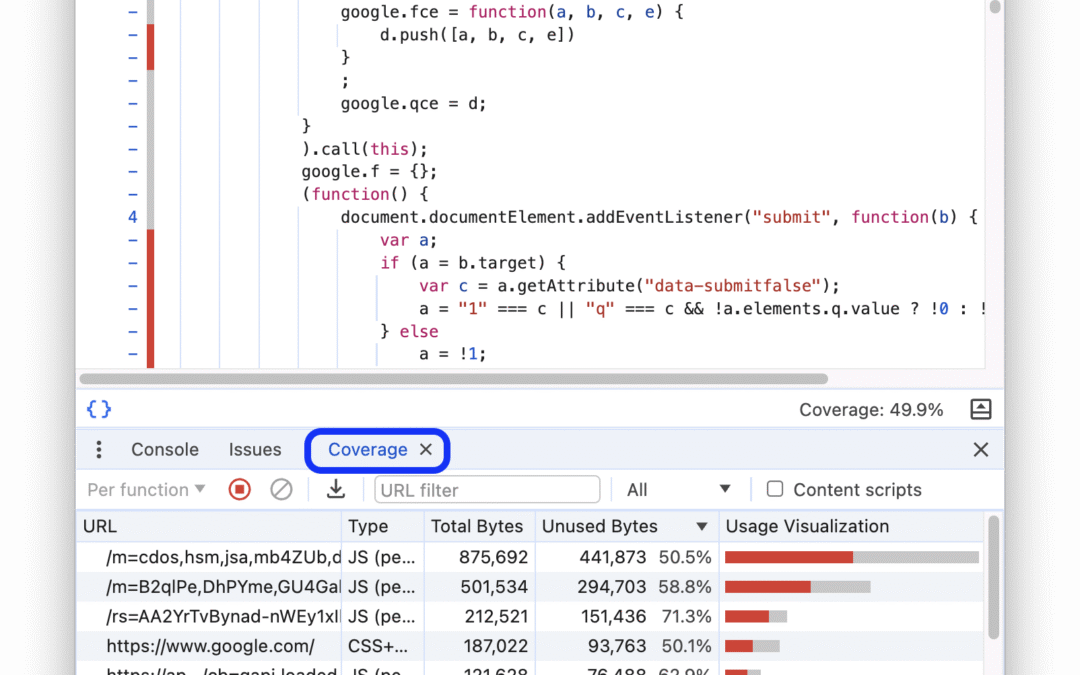This screenshot has width=1080, height=675.
Task: Switch to the Issues tab
Action: tap(255, 450)
